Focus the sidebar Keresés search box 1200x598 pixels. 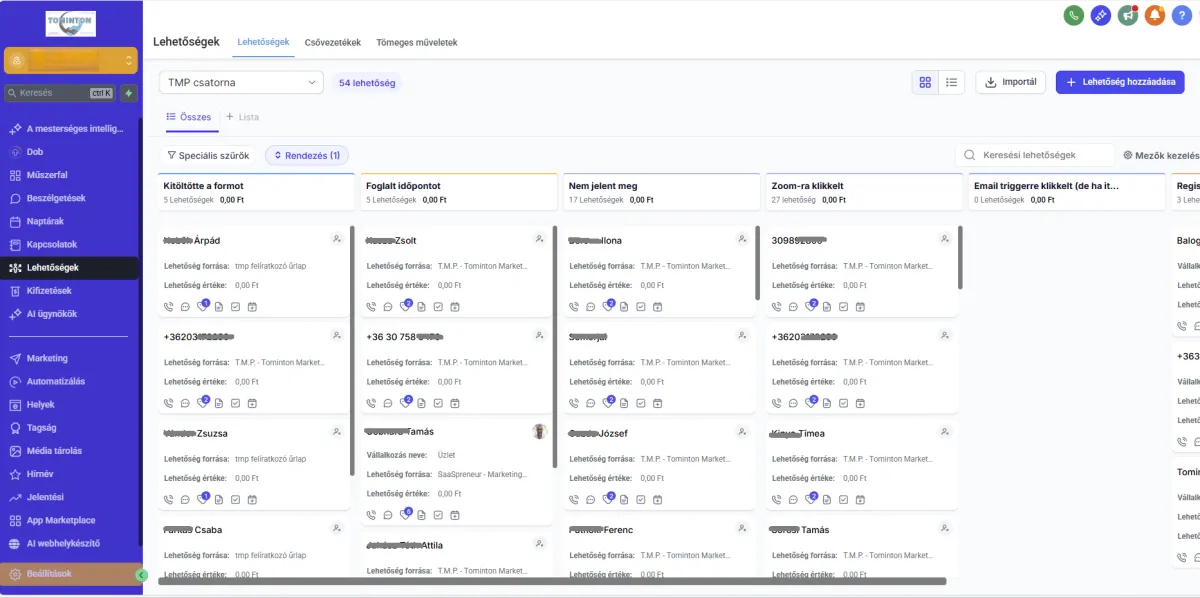click(x=61, y=93)
